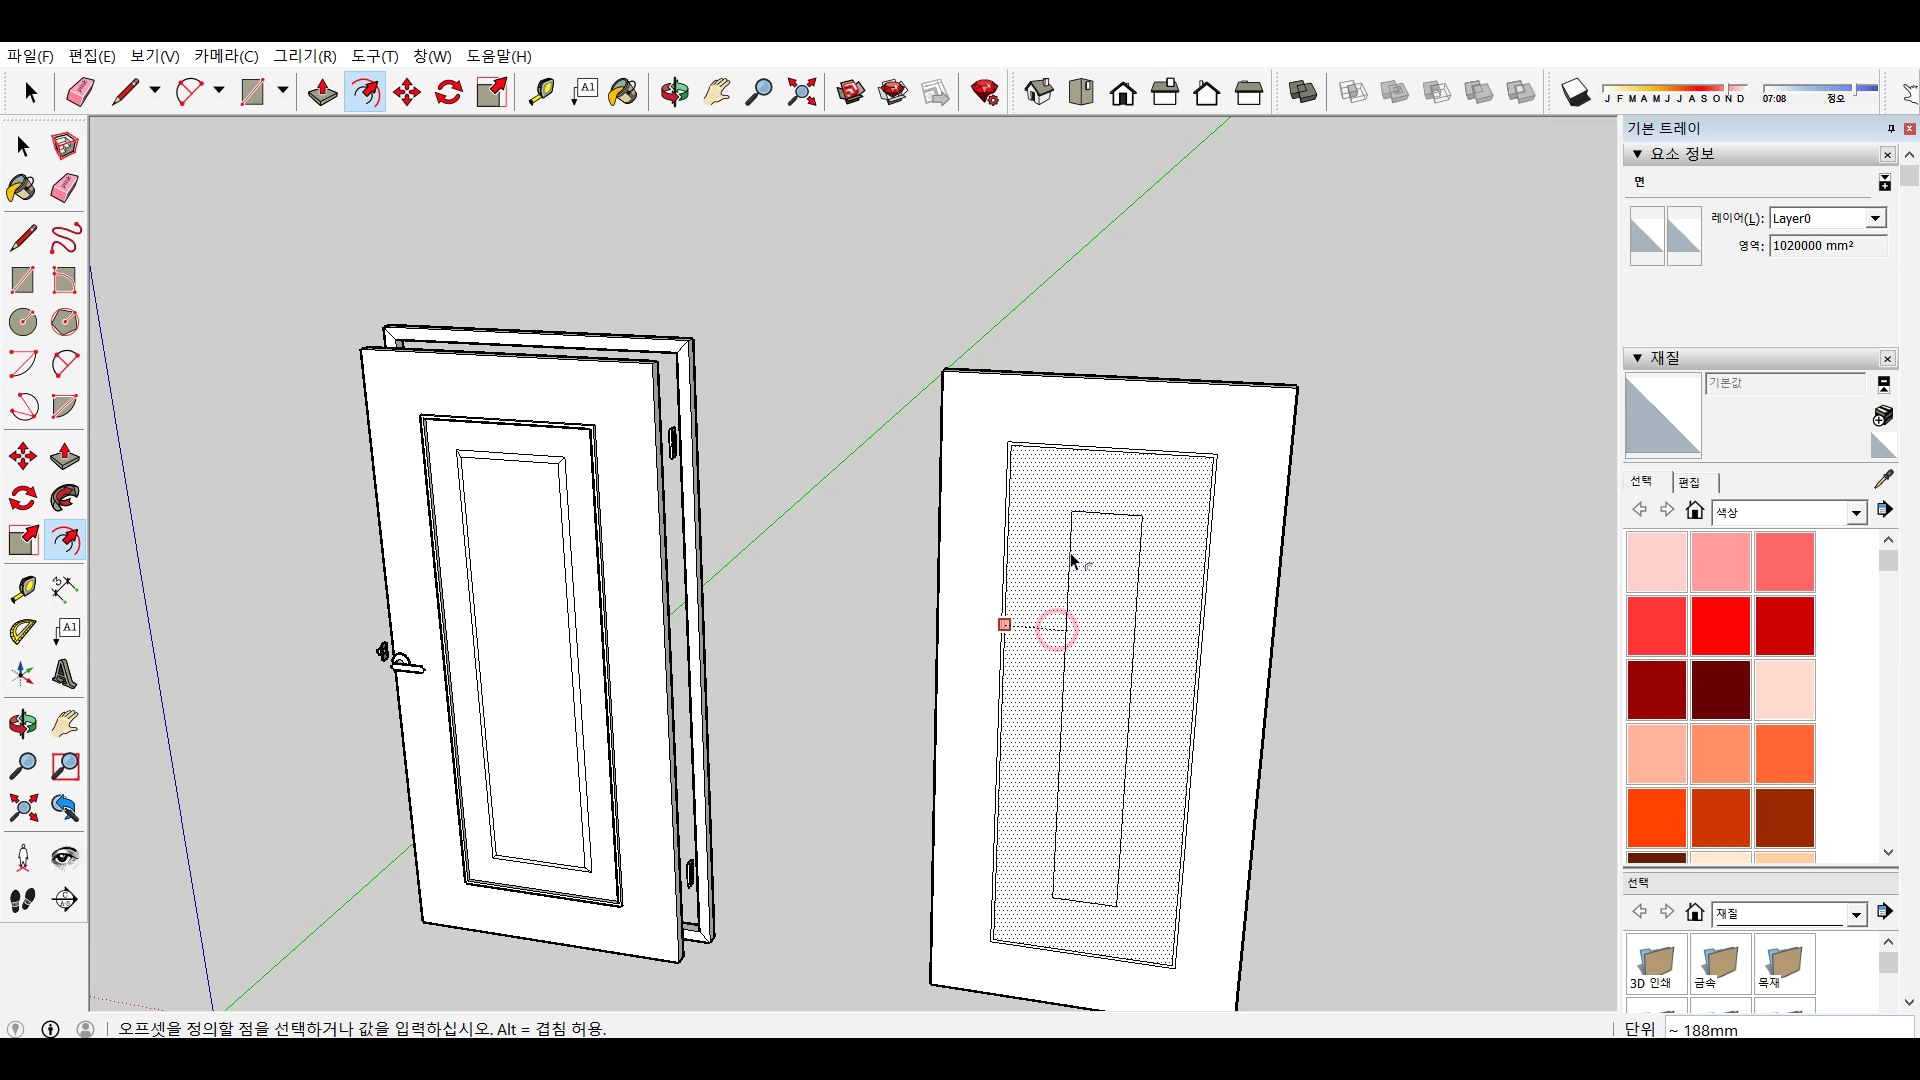Open the 3D 인쇄 material folder
Viewport: 1920px width, 1080px height.
1656,964
